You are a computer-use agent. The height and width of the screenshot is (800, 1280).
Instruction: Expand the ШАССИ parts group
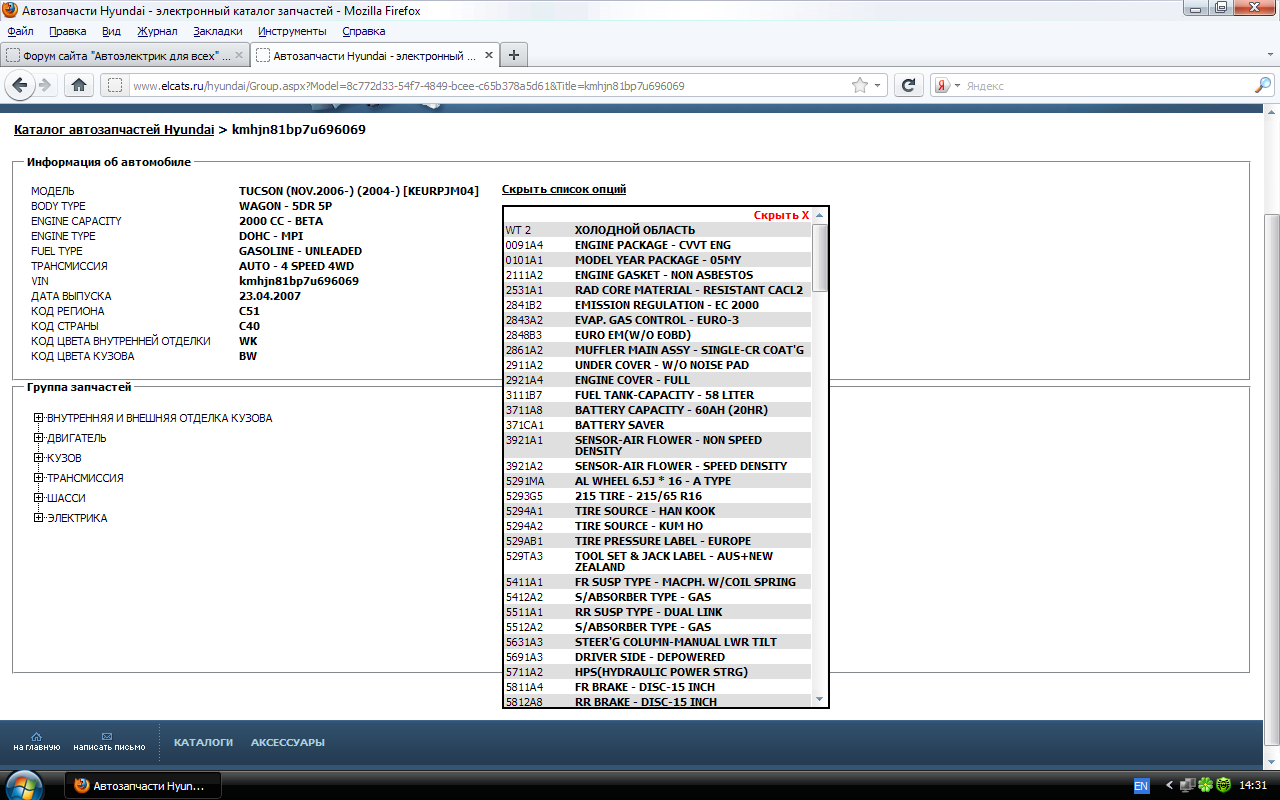[39, 498]
